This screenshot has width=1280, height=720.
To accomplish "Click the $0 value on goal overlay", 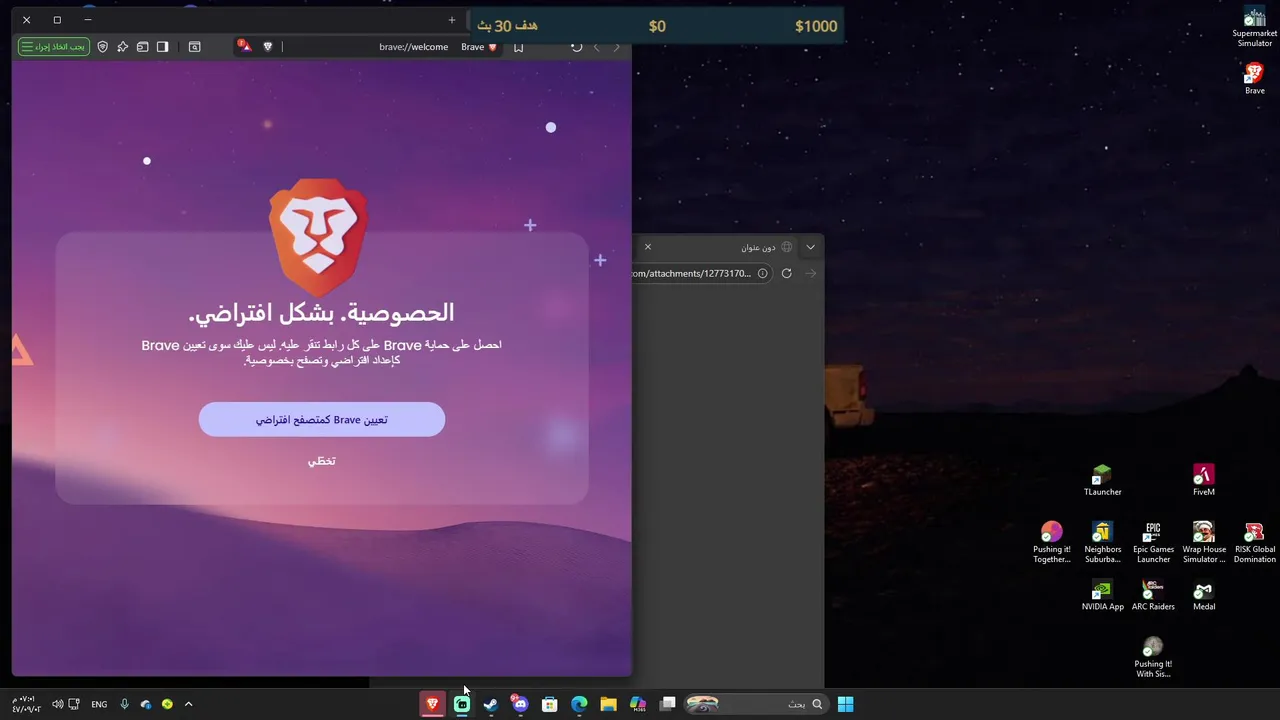I will tap(657, 26).
